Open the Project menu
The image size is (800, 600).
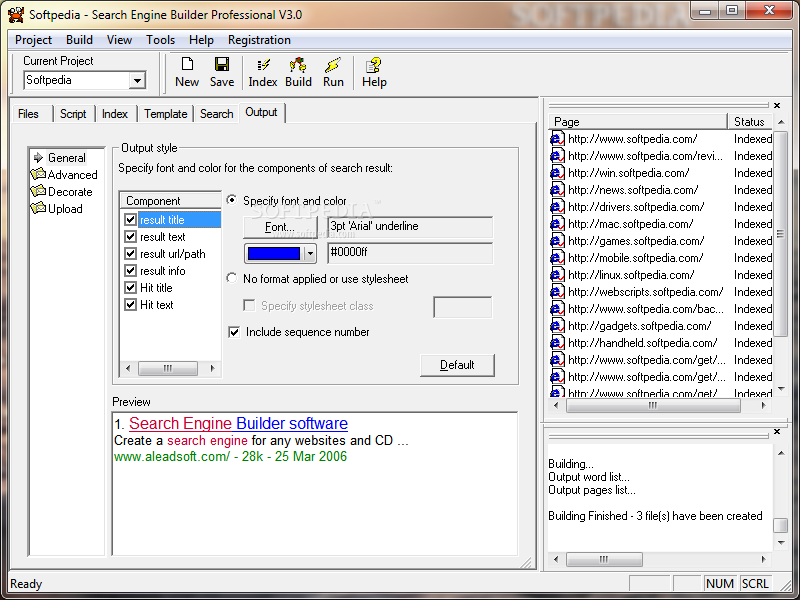(33, 40)
